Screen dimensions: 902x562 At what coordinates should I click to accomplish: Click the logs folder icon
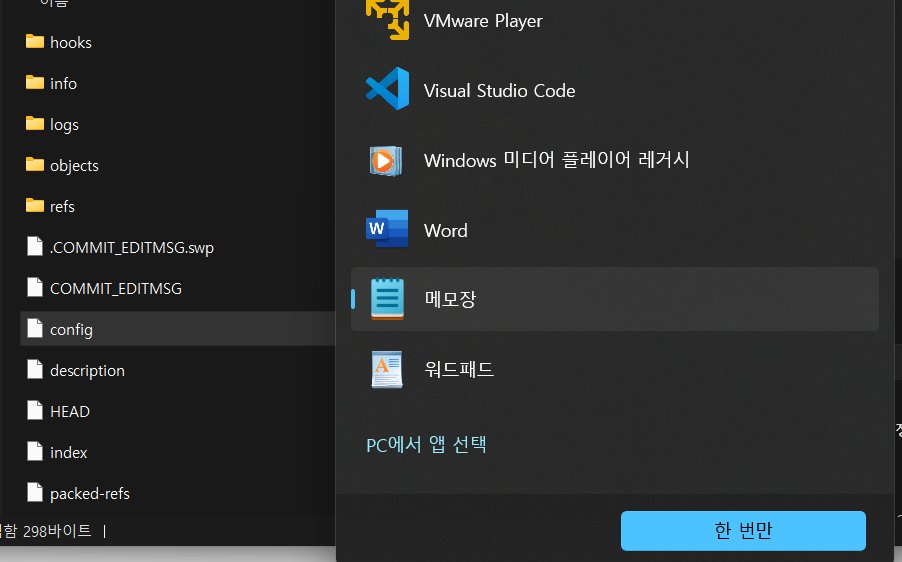(x=35, y=124)
